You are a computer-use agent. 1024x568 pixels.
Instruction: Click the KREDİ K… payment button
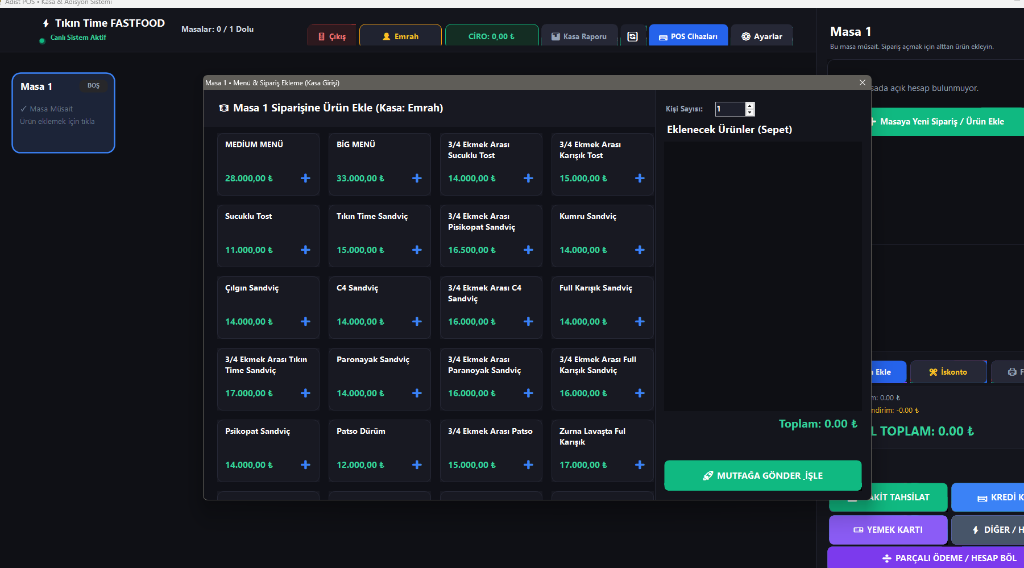(x=988, y=497)
